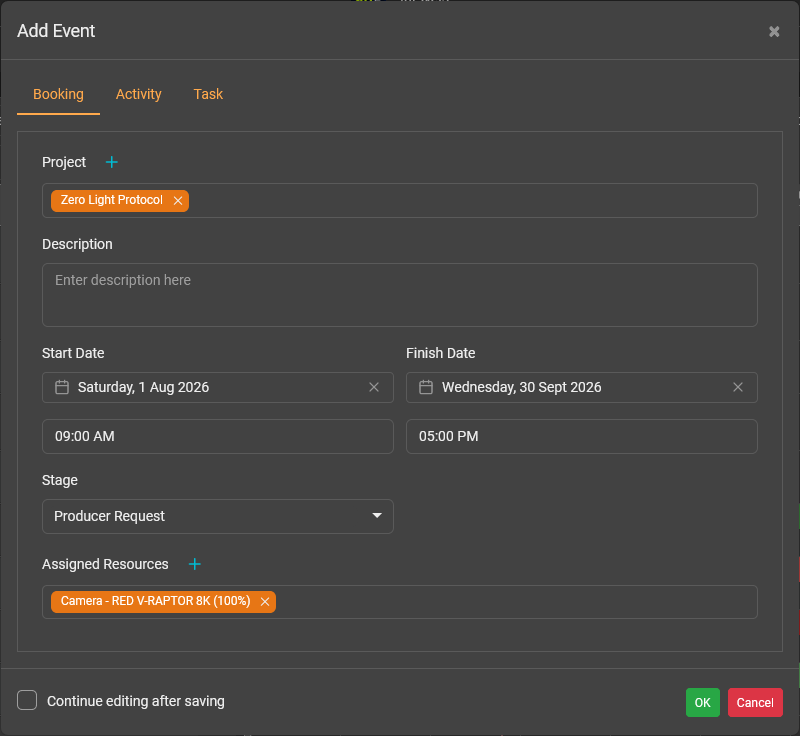
Task: Edit the 05:00 PM finish time field
Action: (x=581, y=437)
